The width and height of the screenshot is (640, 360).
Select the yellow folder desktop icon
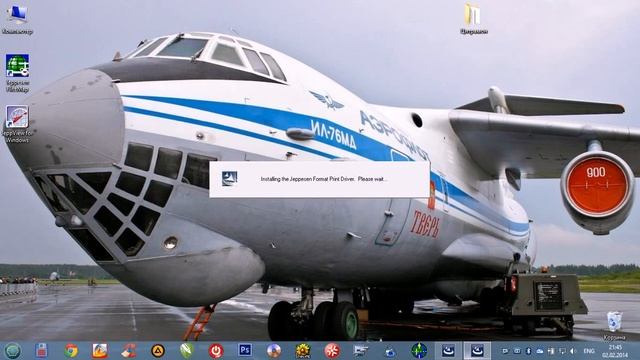[x=473, y=19]
